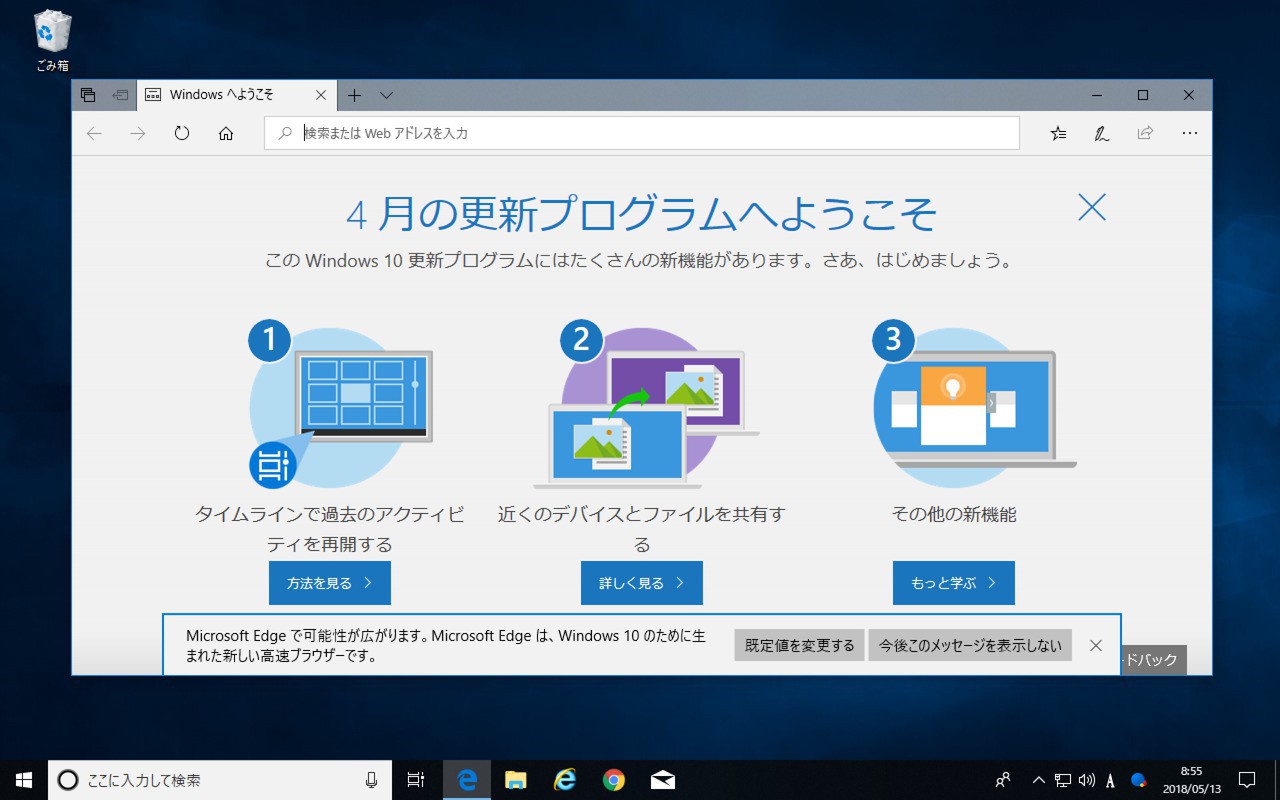Click 既定値を変更する in notification bar

(x=799, y=645)
